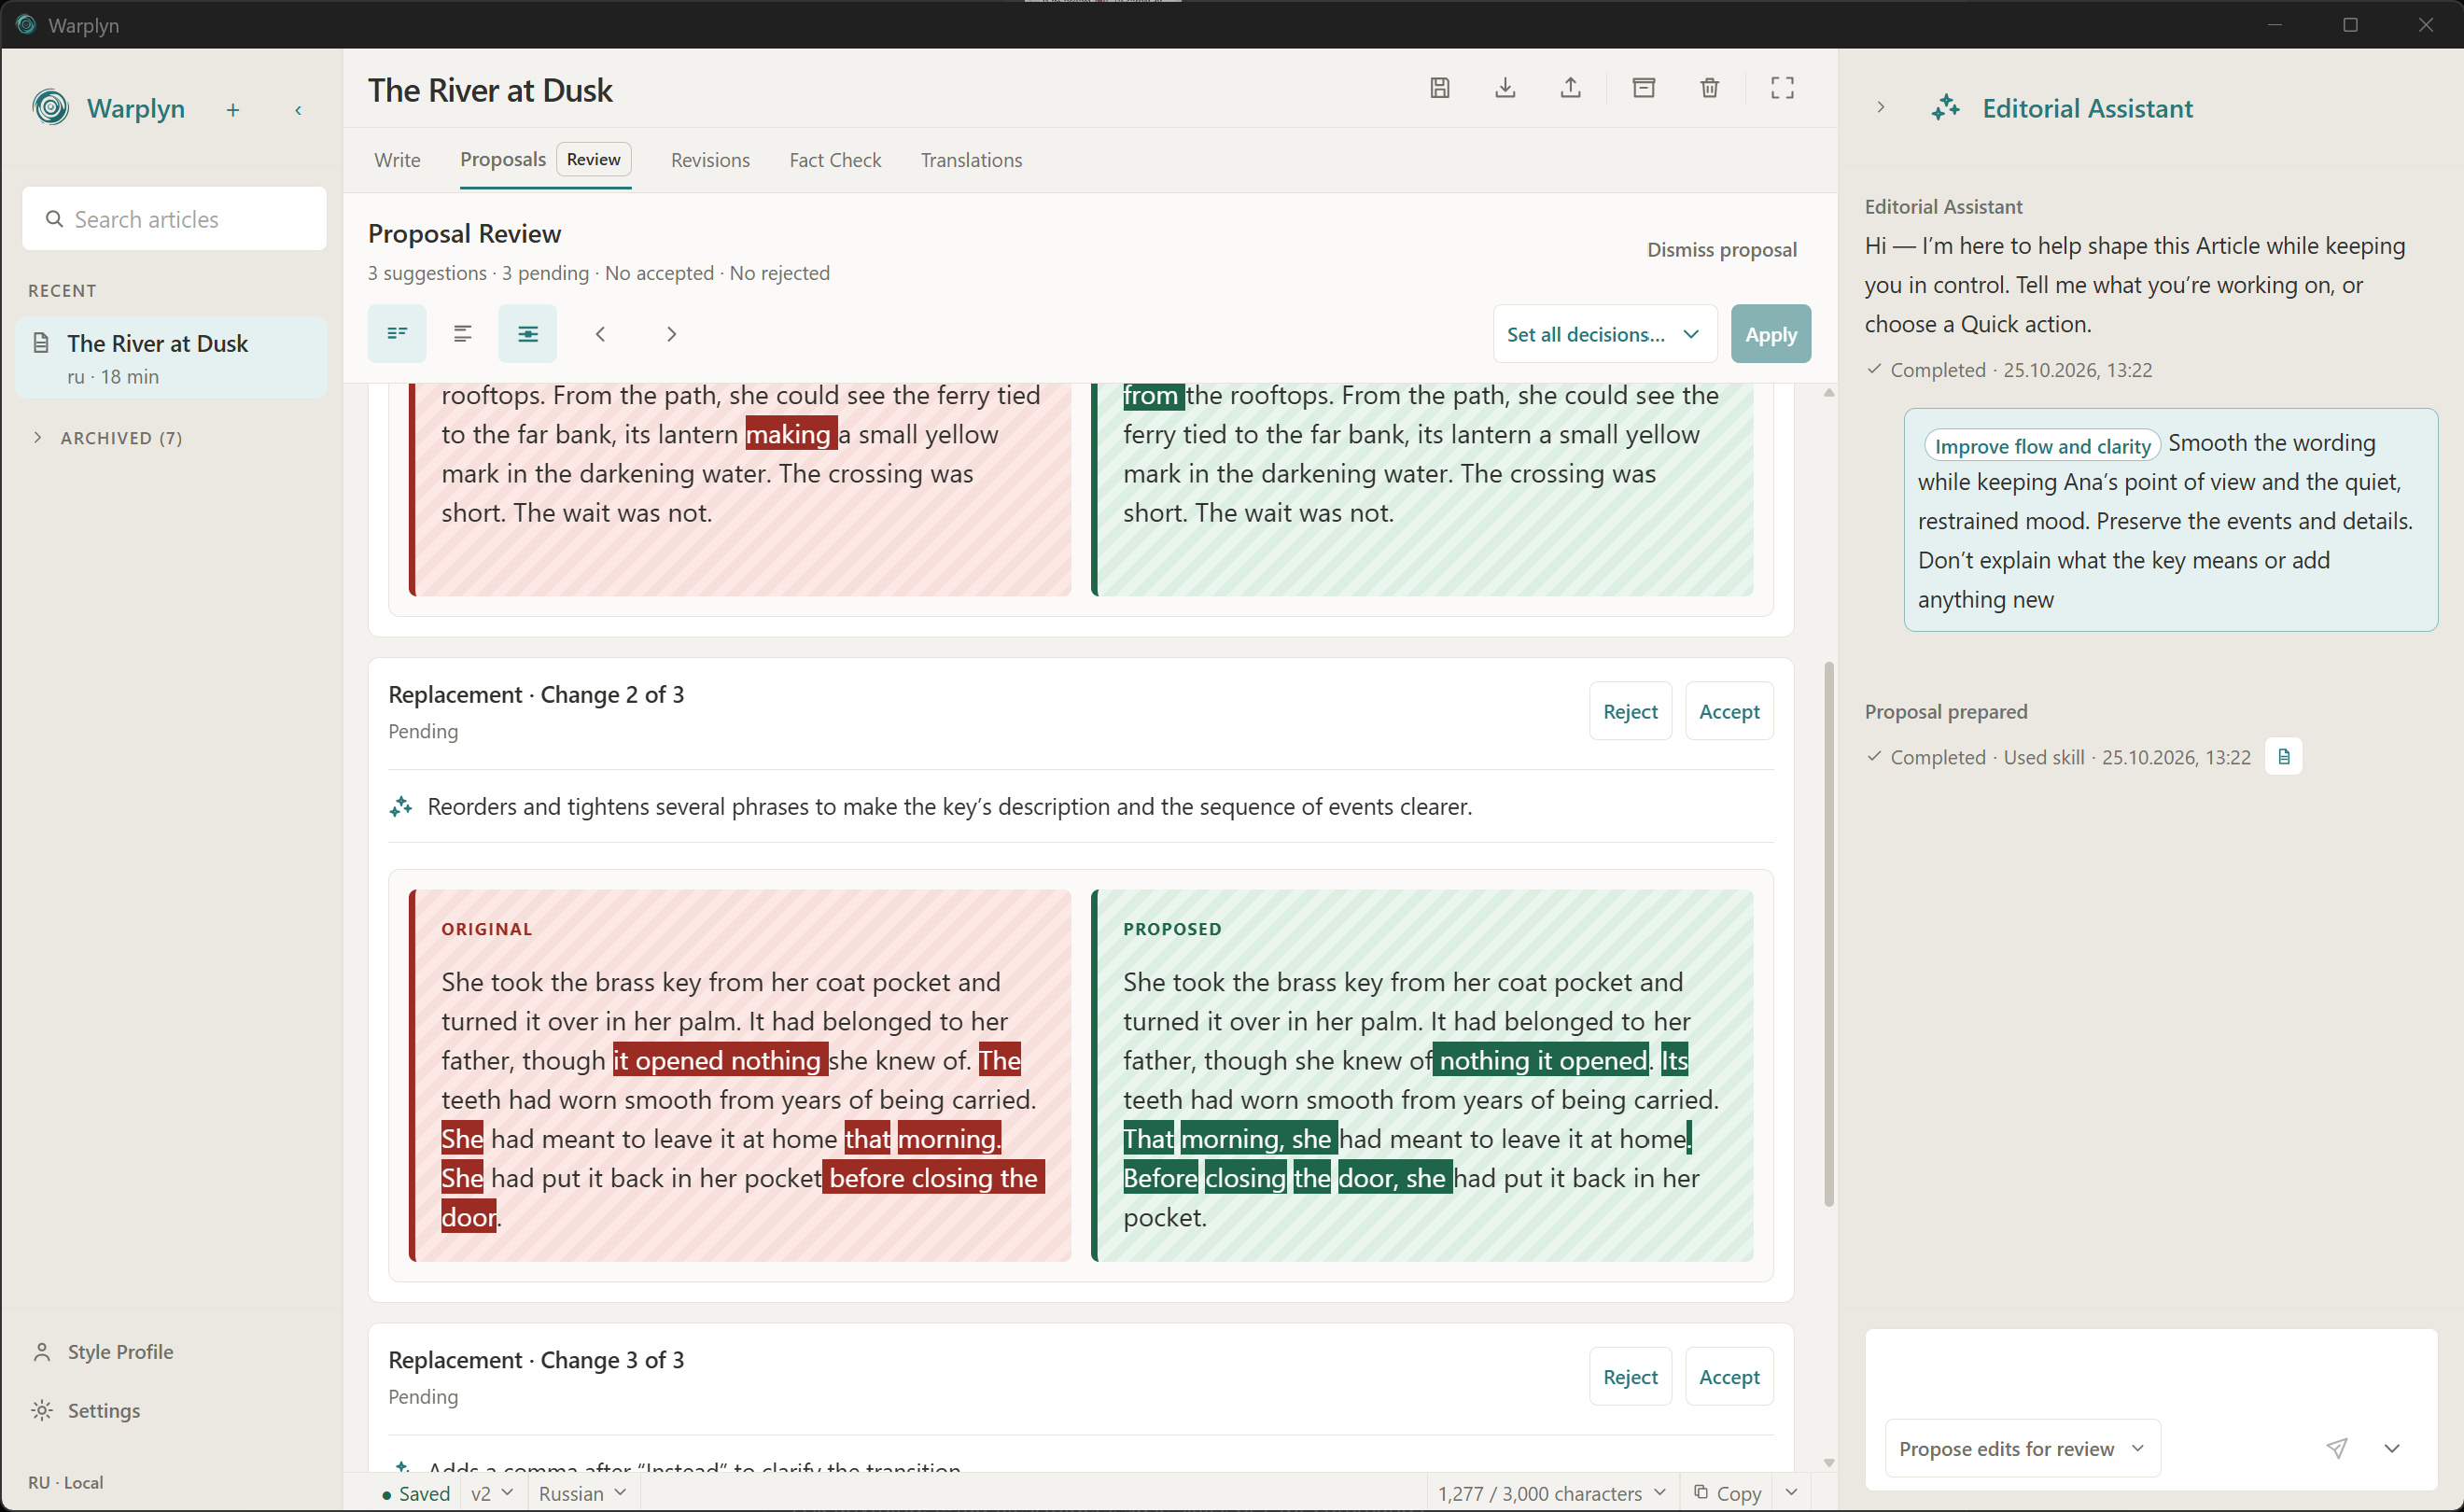Click the Apply button
Screen dimensions: 2464x1512
pyautogui.click(x=1770, y=334)
